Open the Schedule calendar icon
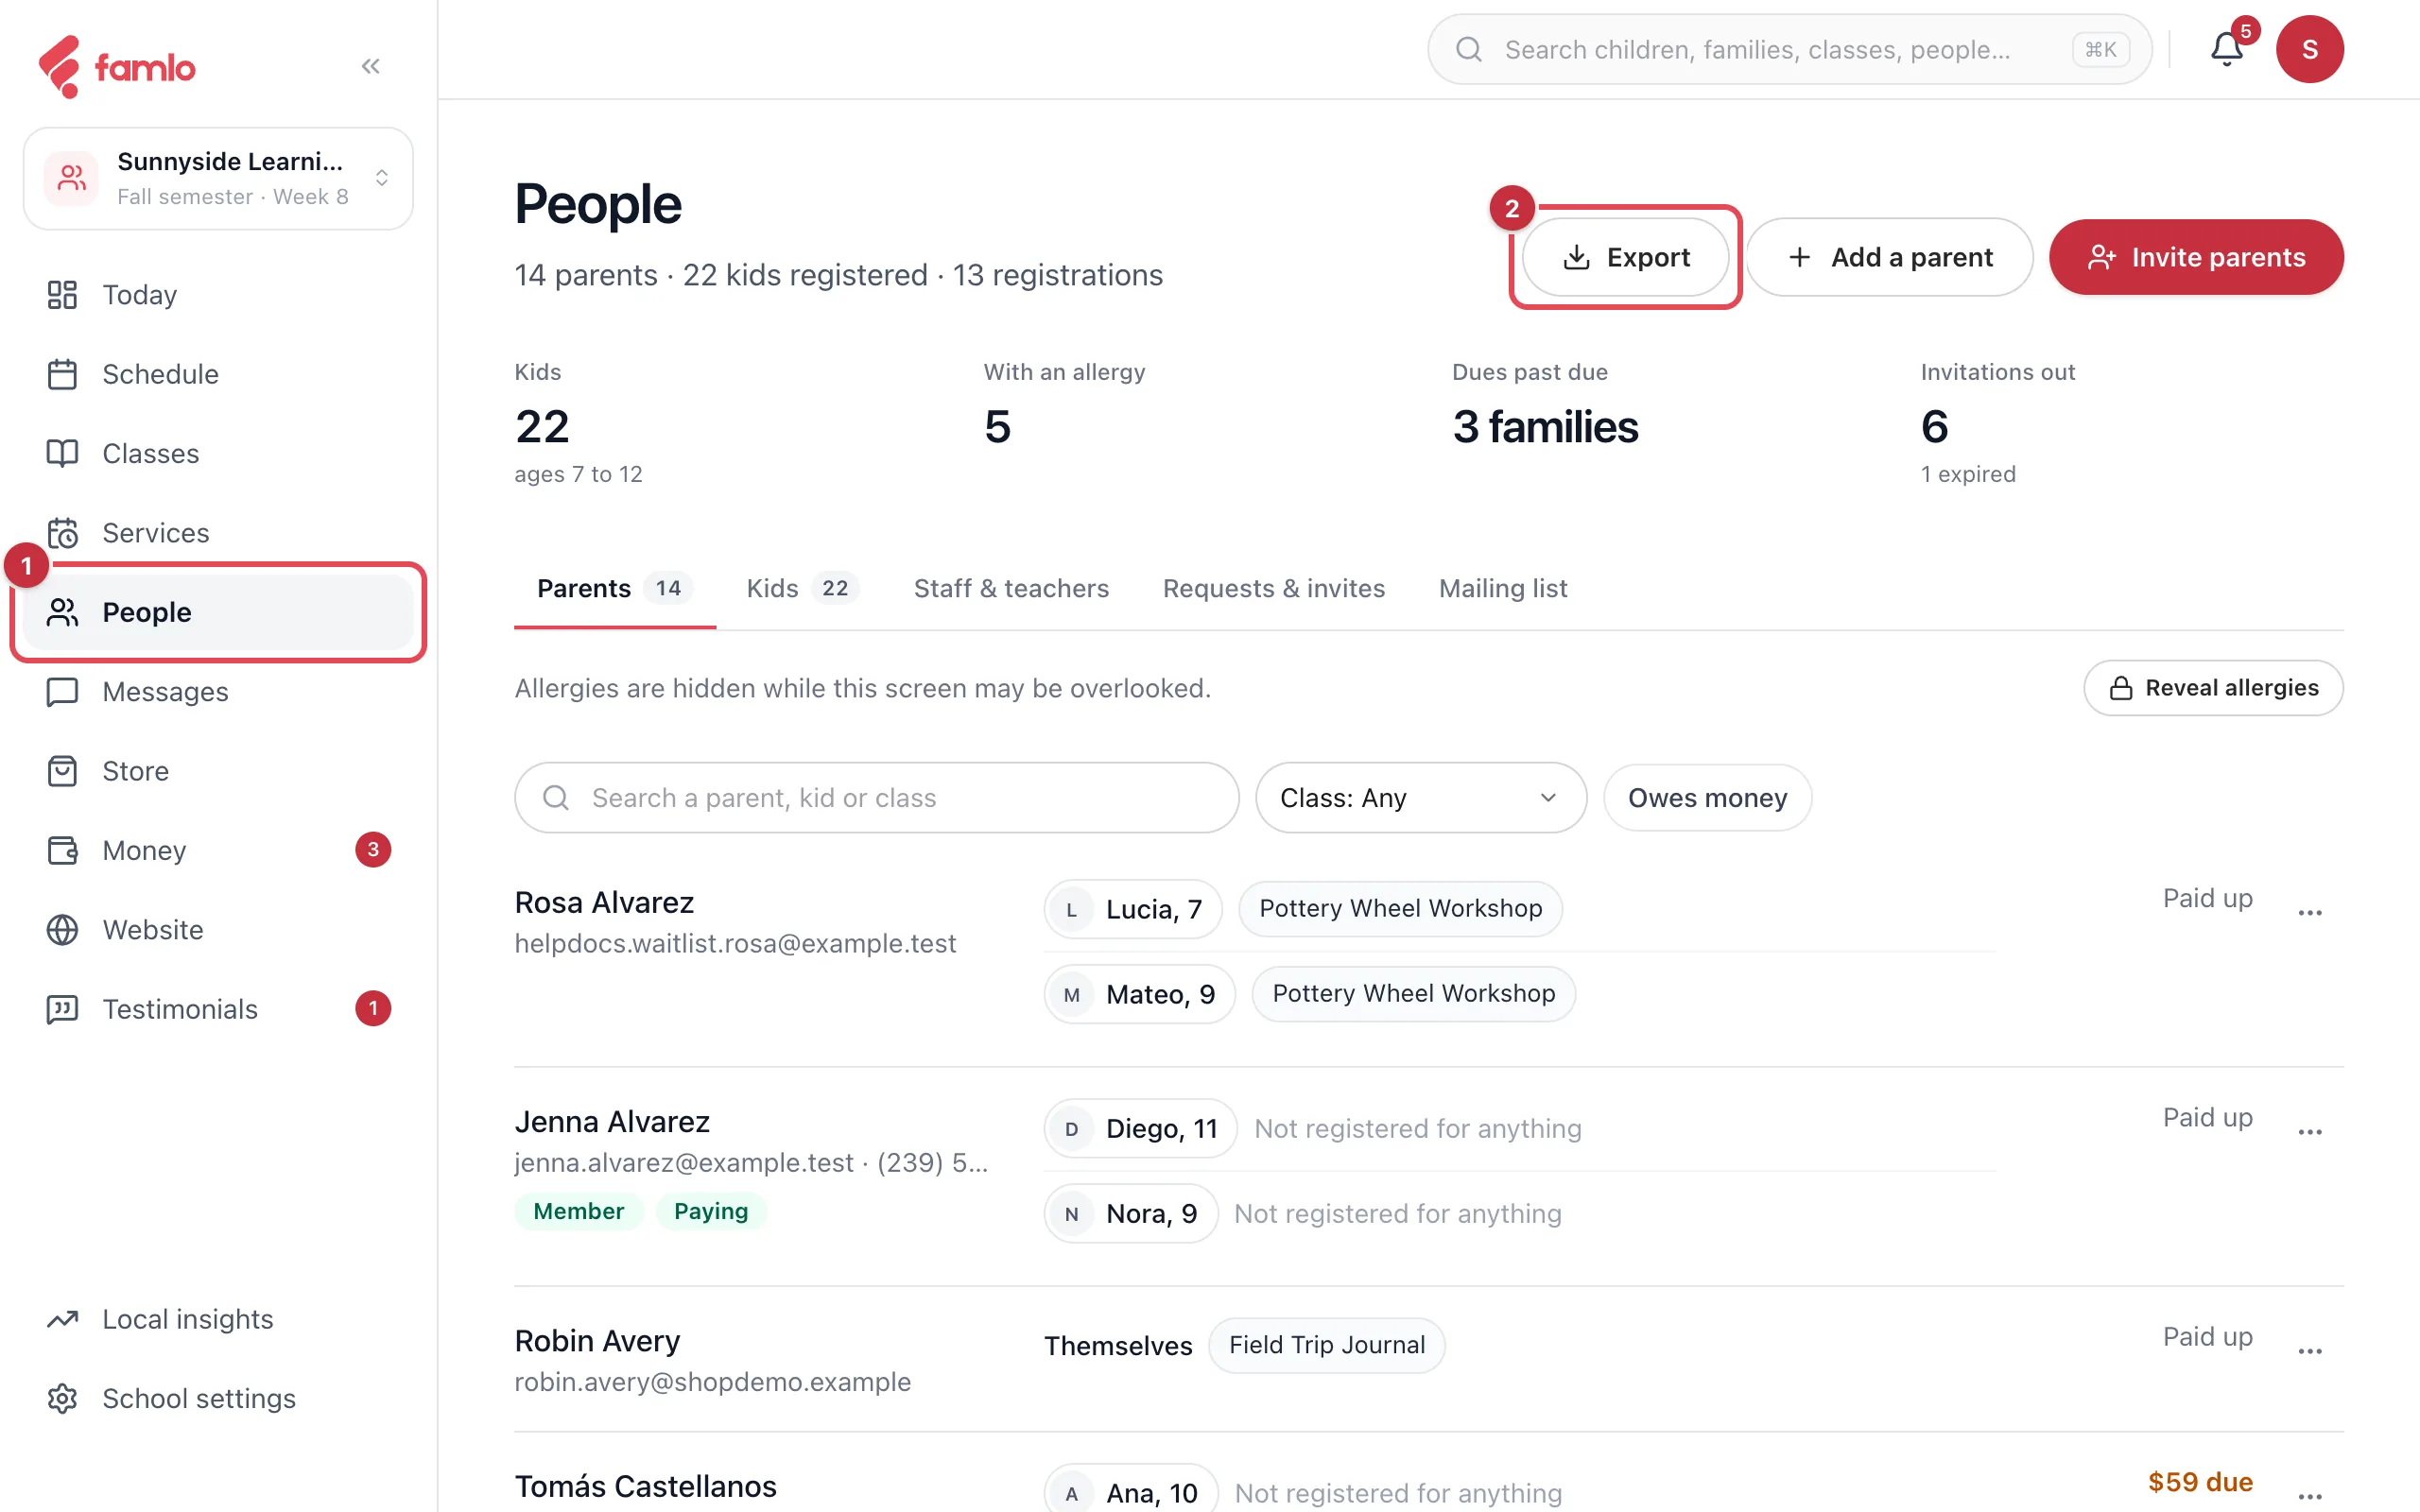Image resolution: width=2420 pixels, height=1512 pixels. tap(62, 374)
